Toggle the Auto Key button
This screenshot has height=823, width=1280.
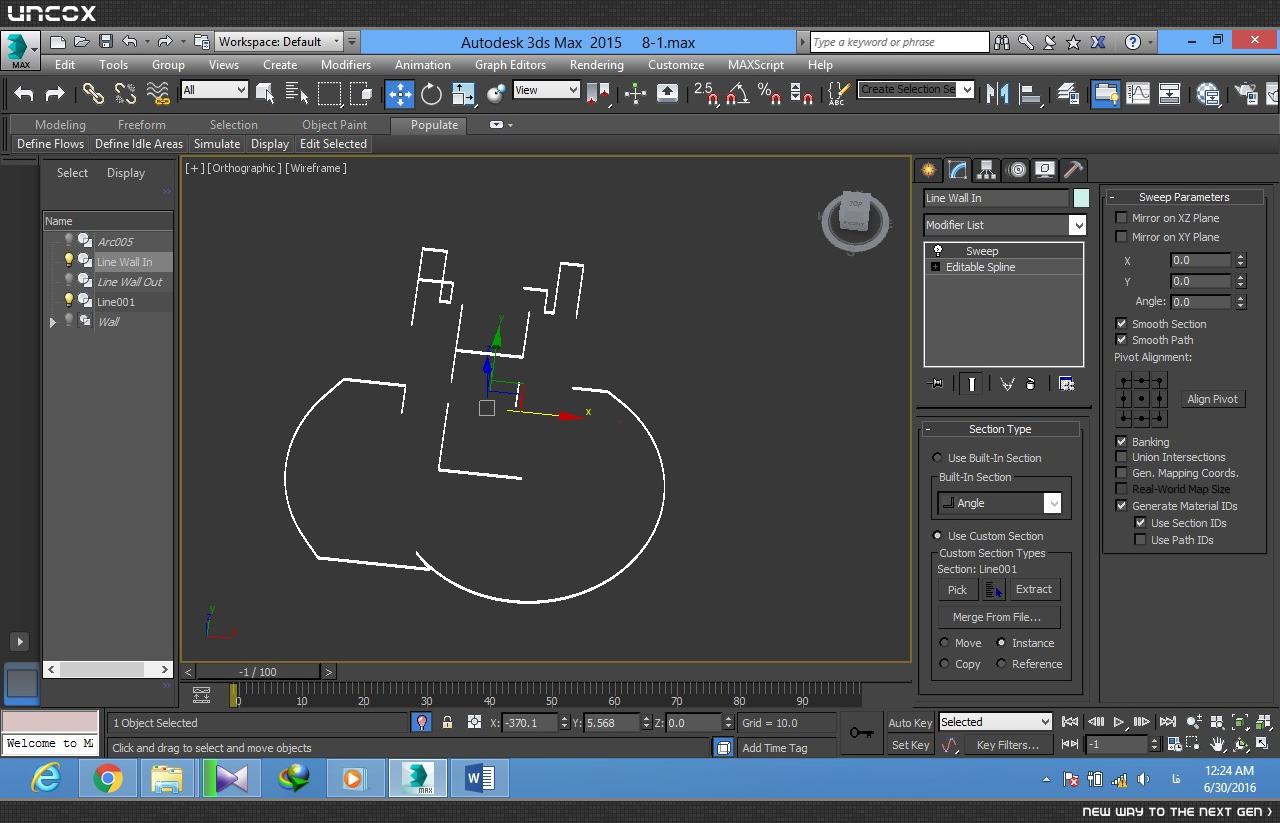[910, 723]
